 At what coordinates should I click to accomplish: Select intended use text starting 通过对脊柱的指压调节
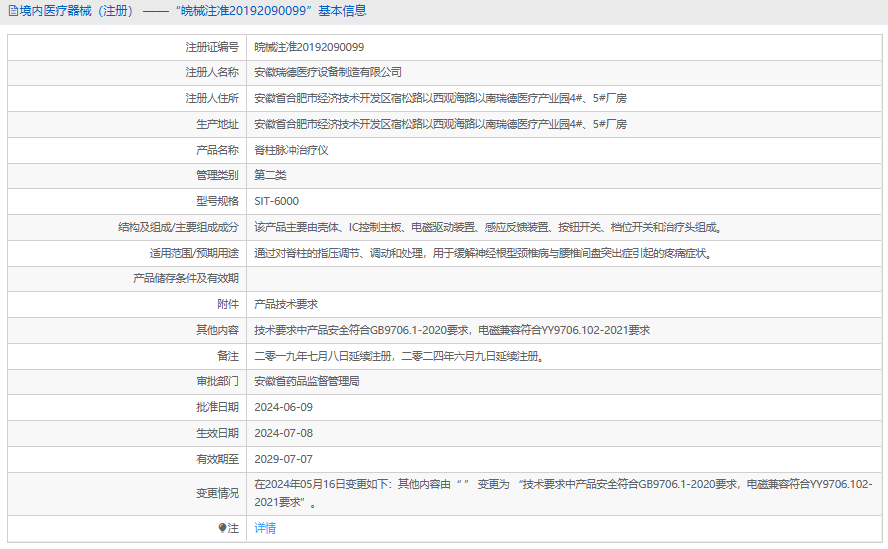[484, 253]
